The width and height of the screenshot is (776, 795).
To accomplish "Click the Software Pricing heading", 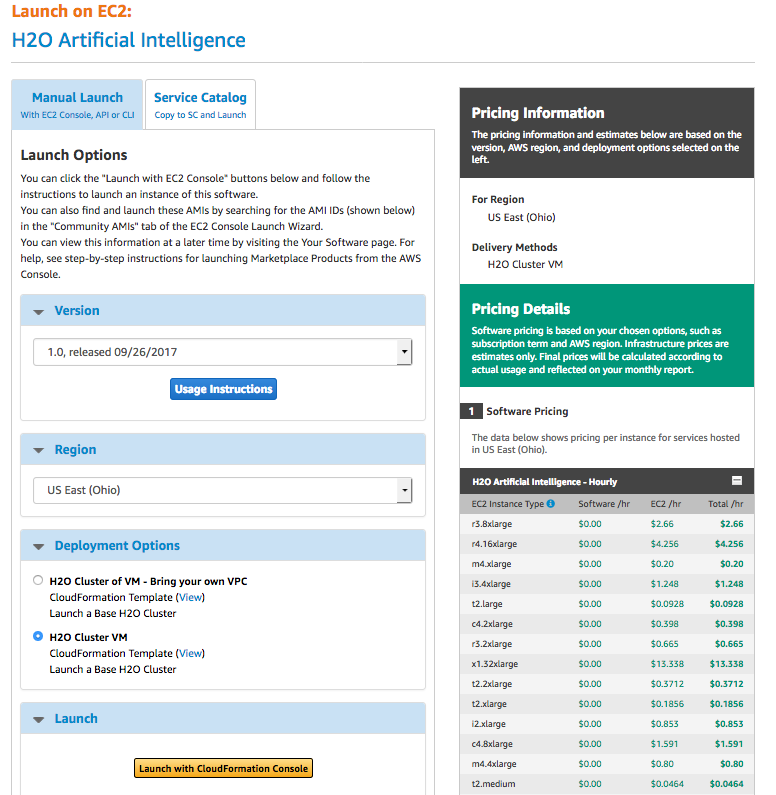I will tap(527, 411).
